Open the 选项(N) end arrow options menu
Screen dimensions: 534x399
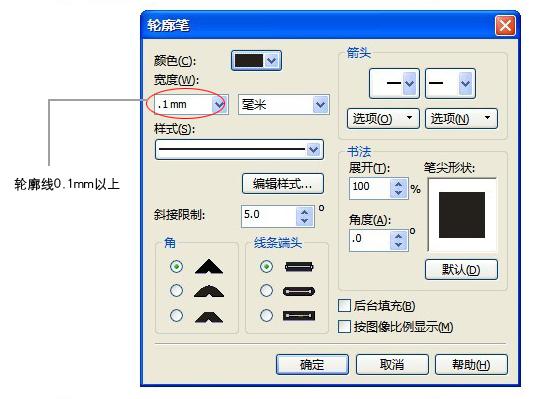(x=461, y=118)
